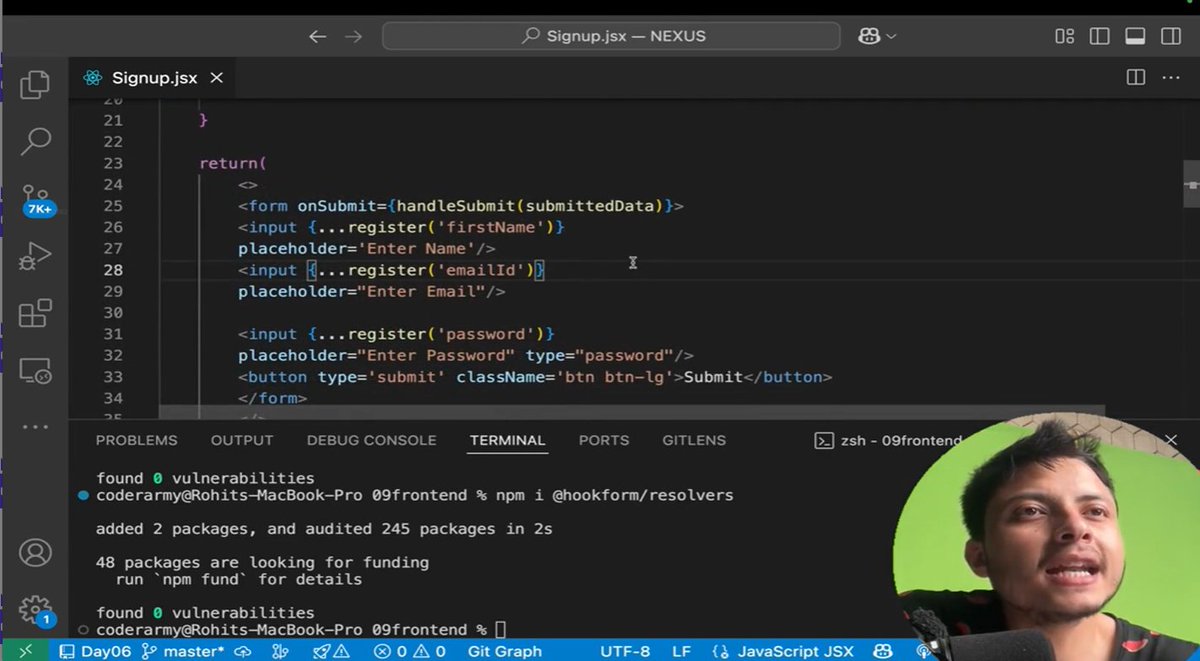Change end of line sequence LF
1200x661 pixels.
coord(681,651)
